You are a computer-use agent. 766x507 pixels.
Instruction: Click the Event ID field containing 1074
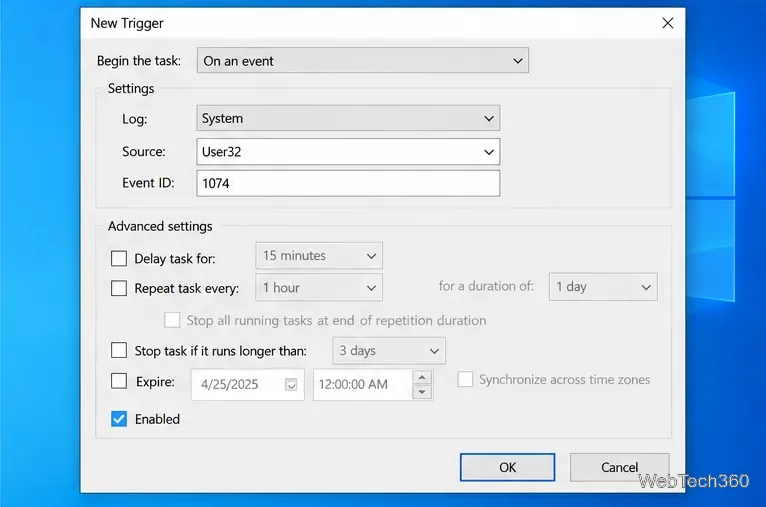(348, 183)
